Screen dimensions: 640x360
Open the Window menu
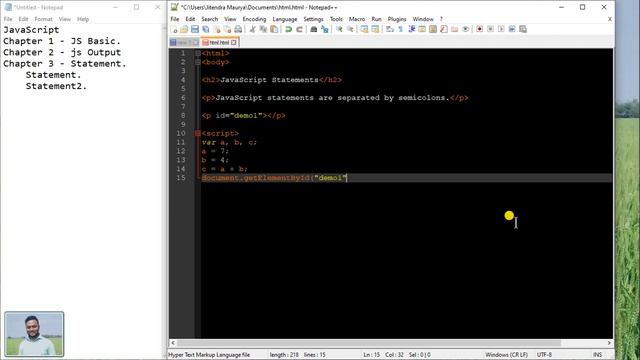click(422, 19)
